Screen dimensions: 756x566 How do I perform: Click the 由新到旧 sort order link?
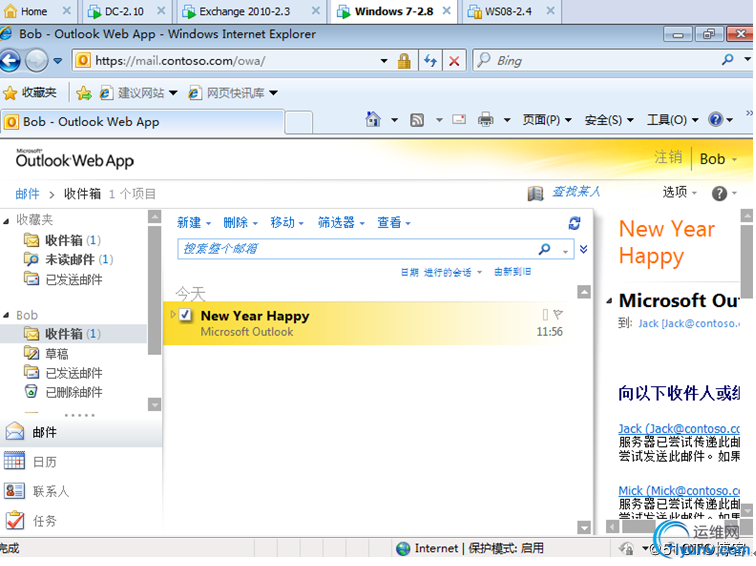[x=513, y=272]
